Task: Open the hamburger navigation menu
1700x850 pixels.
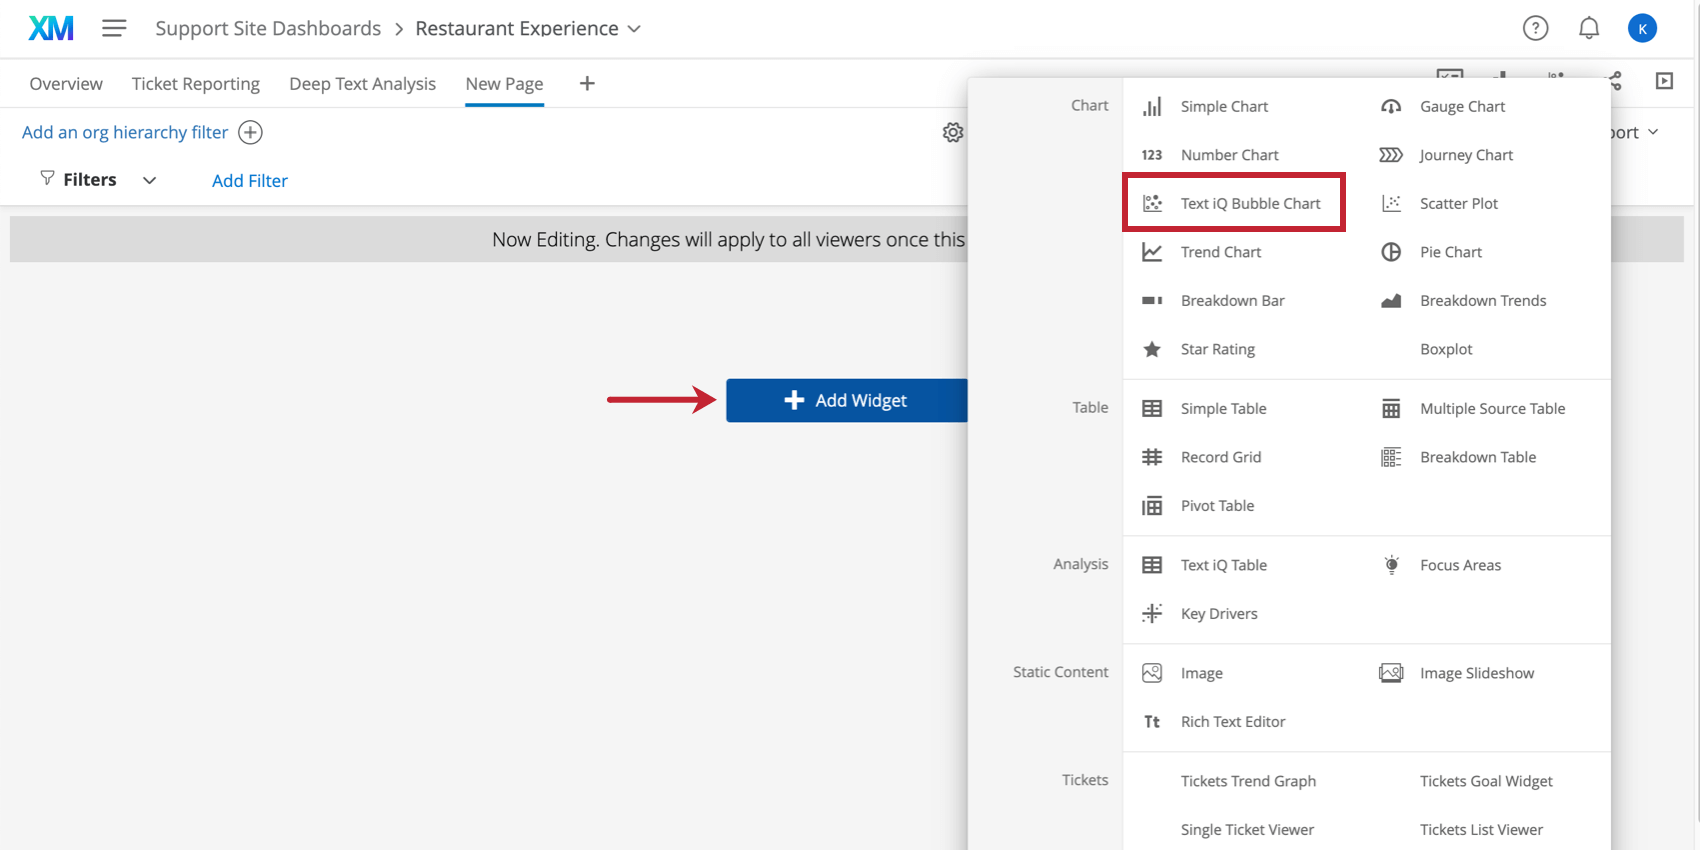Action: (114, 28)
